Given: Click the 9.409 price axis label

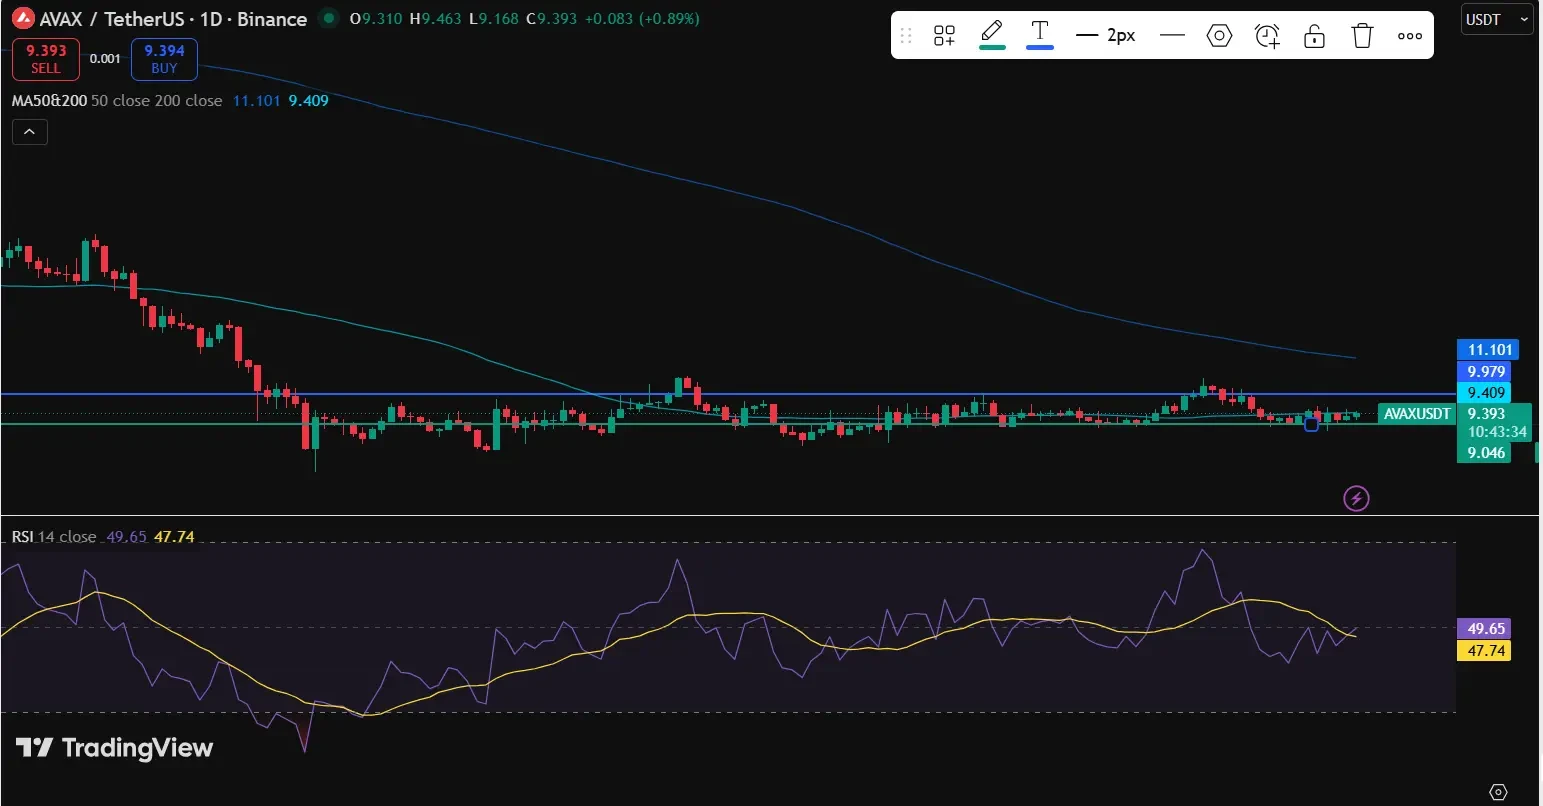Looking at the screenshot, I should click(1486, 393).
